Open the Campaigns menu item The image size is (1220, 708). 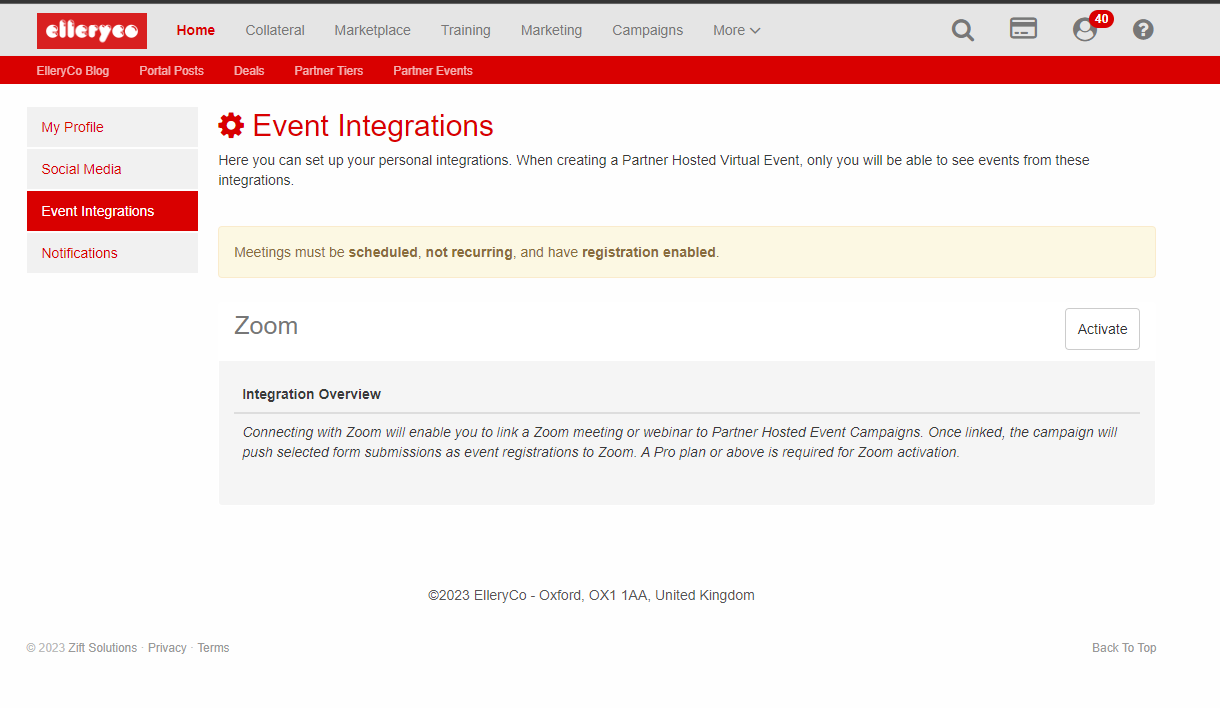coord(648,30)
